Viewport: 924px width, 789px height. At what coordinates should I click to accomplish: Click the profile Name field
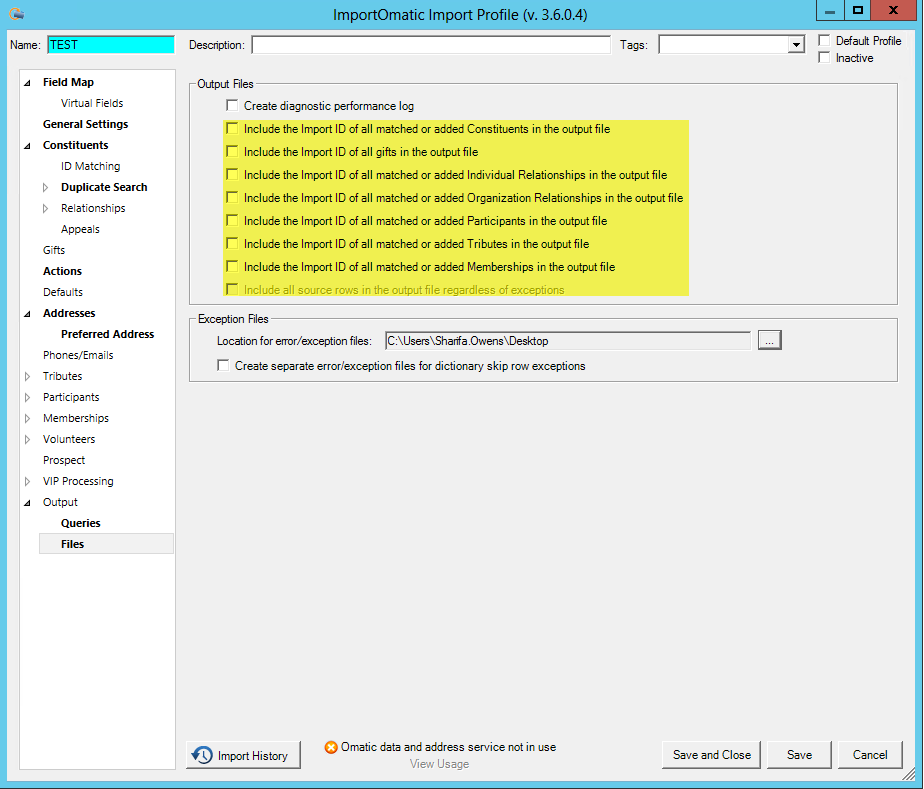pos(111,45)
